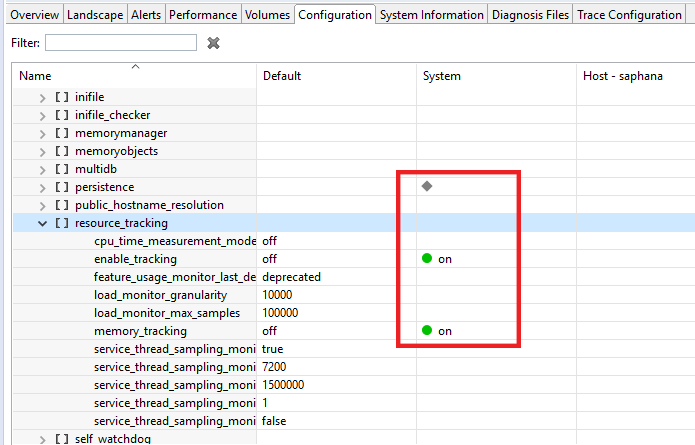This screenshot has width=695, height=445.
Task: Click the green status icon for memory_tracking
Action: tap(427, 331)
